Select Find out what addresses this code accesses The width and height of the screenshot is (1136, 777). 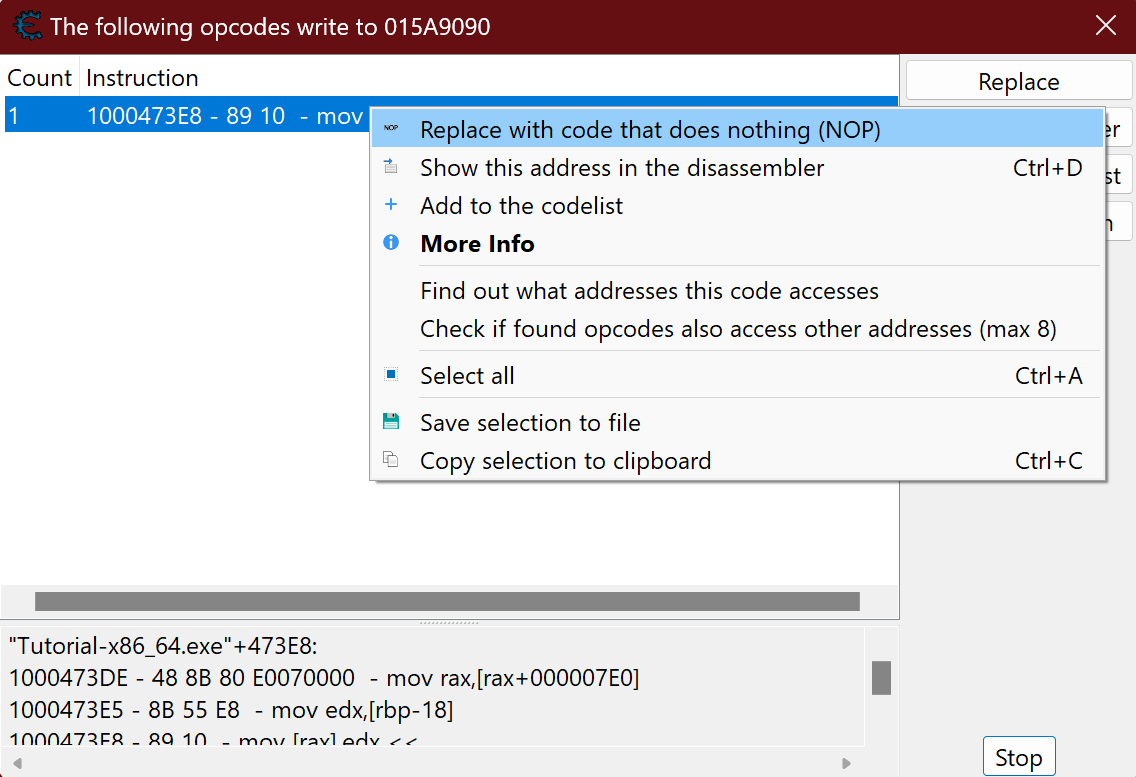coord(649,291)
